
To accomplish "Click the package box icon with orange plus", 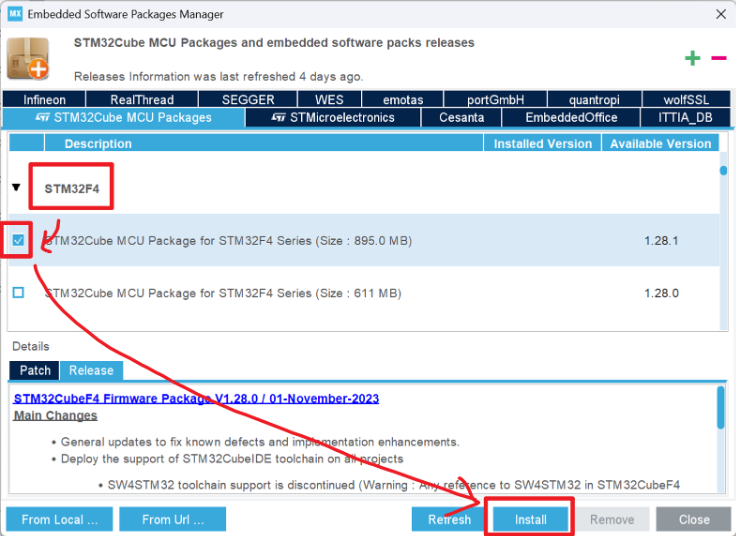I will (28, 58).
